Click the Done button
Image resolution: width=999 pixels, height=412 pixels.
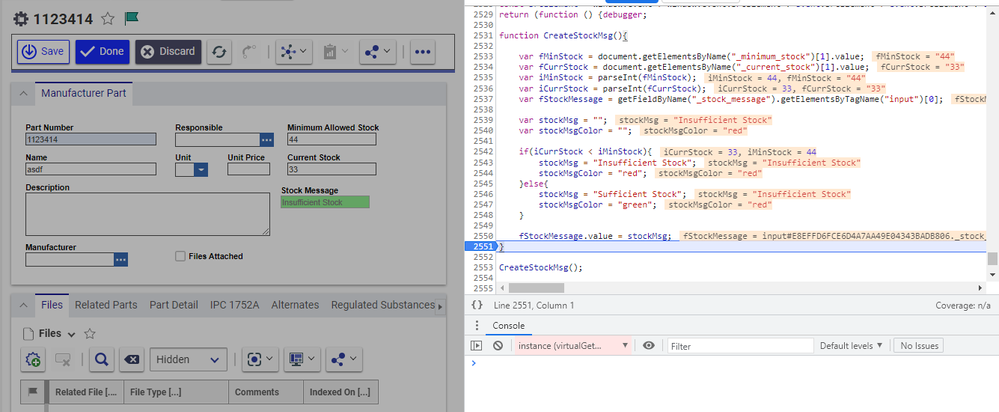[x=102, y=51]
